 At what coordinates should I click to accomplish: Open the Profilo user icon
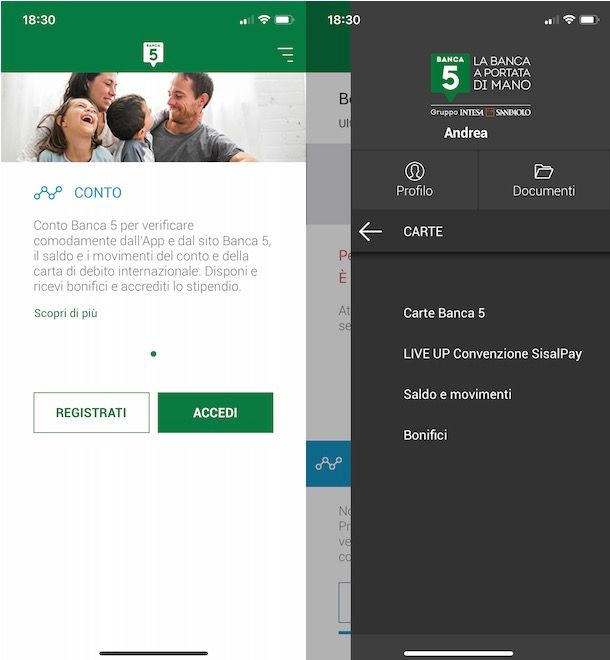coord(415,171)
